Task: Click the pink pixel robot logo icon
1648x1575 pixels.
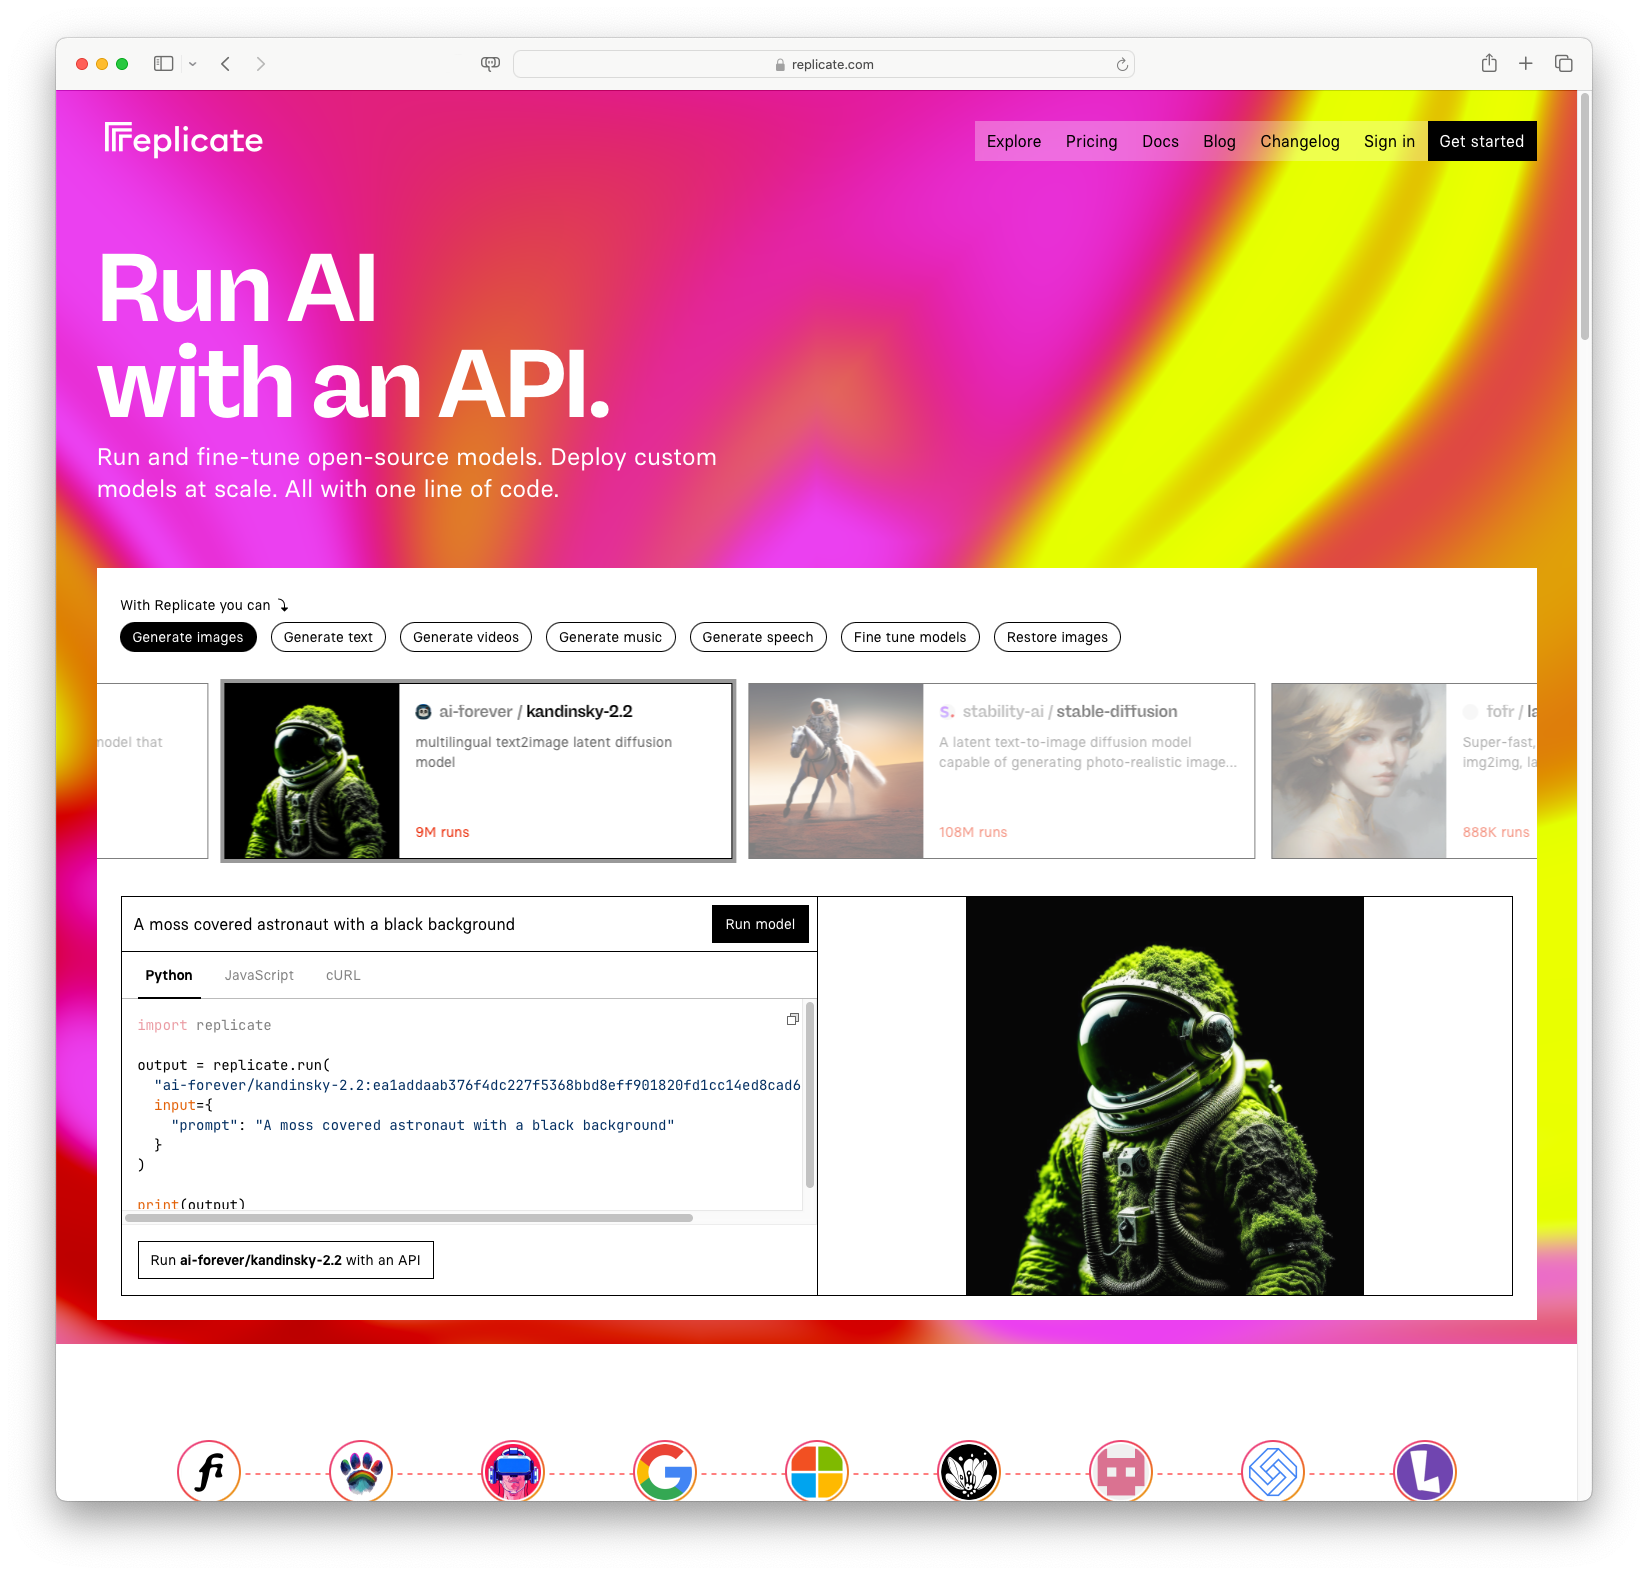Action: point(1121,1471)
